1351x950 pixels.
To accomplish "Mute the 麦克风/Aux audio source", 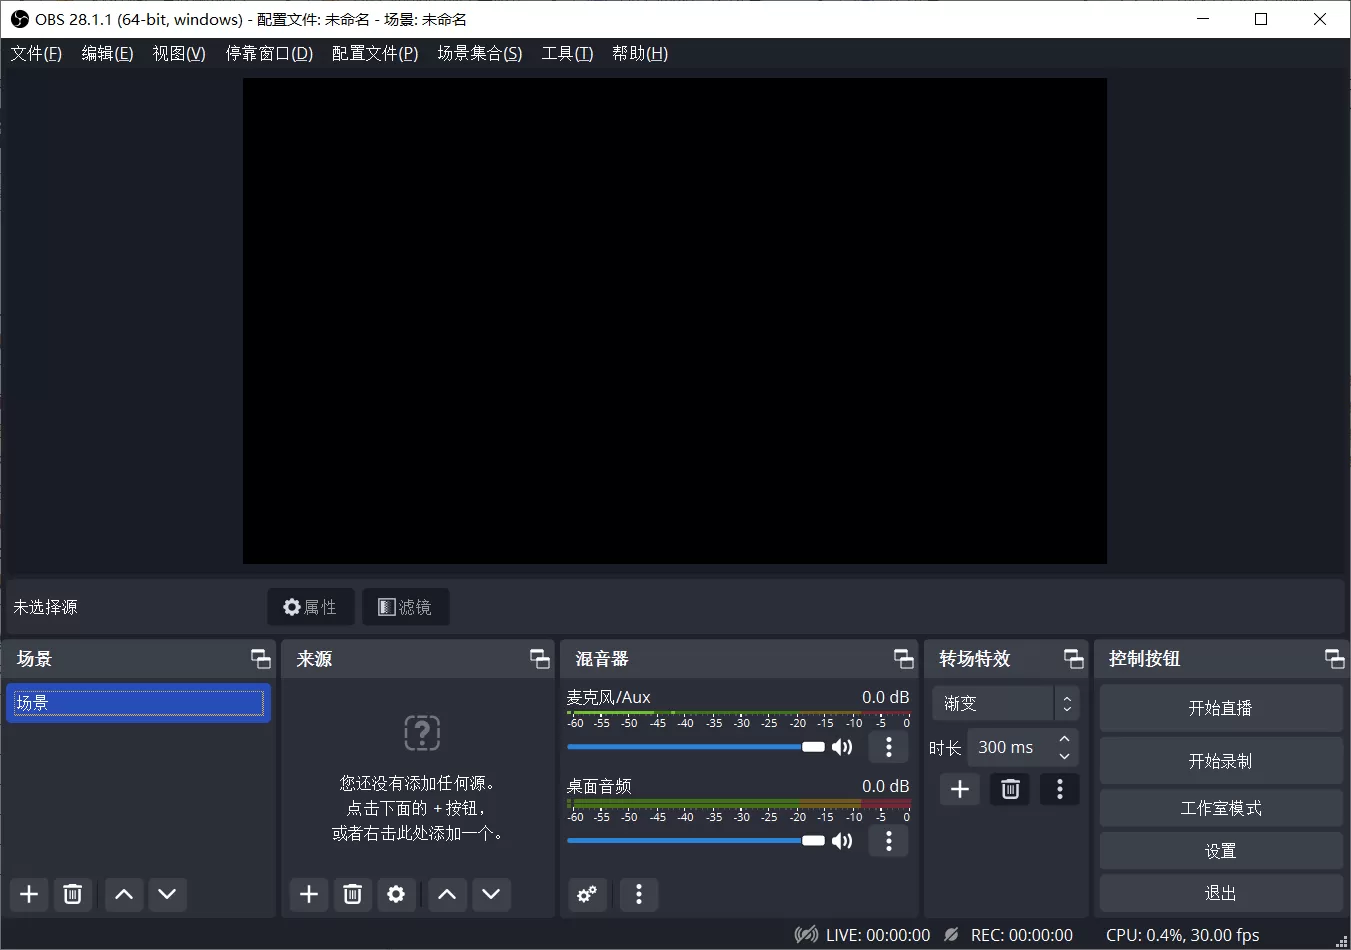I will click(842, 747).
